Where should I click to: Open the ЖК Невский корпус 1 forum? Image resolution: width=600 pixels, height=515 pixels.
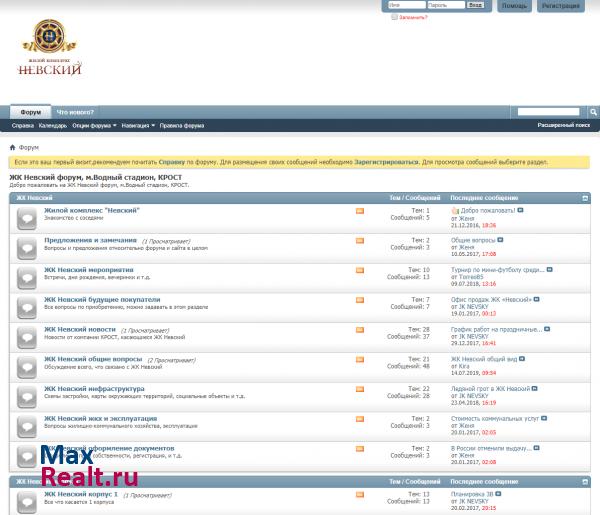pyautogui.click(x=81, y=494)
